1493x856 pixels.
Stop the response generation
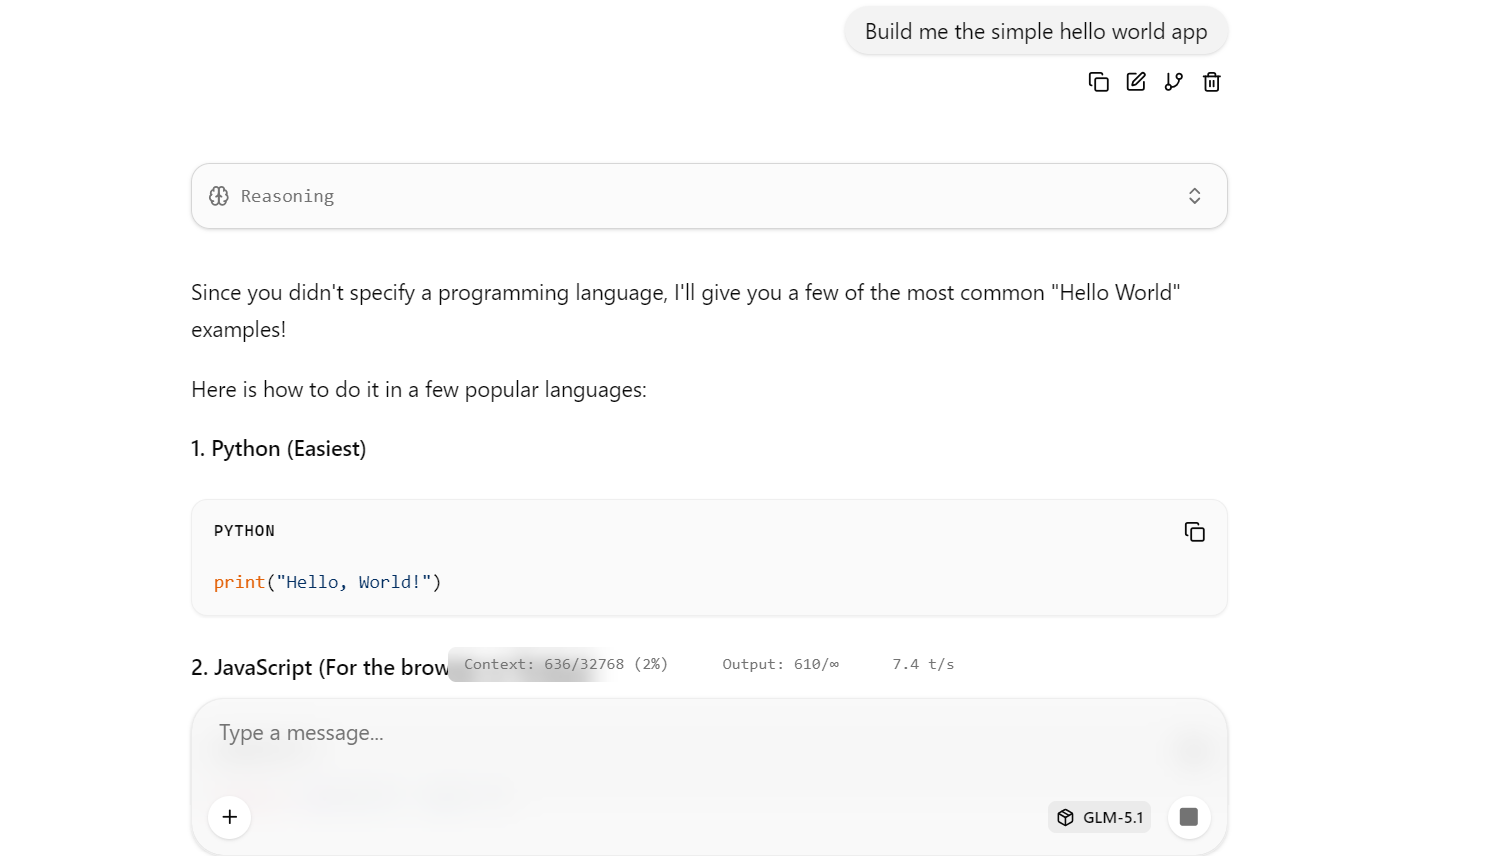coord(1189,817)
